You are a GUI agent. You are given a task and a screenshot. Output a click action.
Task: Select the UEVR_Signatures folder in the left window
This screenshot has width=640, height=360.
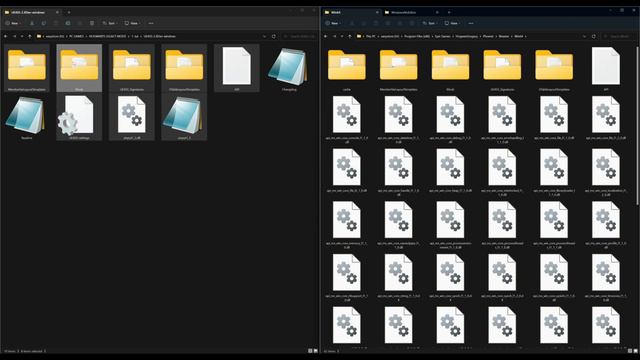tap(132, 69)
